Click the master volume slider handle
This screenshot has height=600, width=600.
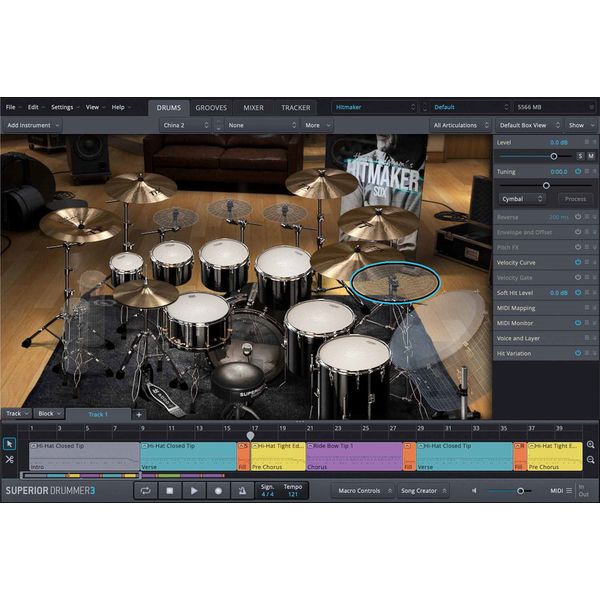click(520, 491)
